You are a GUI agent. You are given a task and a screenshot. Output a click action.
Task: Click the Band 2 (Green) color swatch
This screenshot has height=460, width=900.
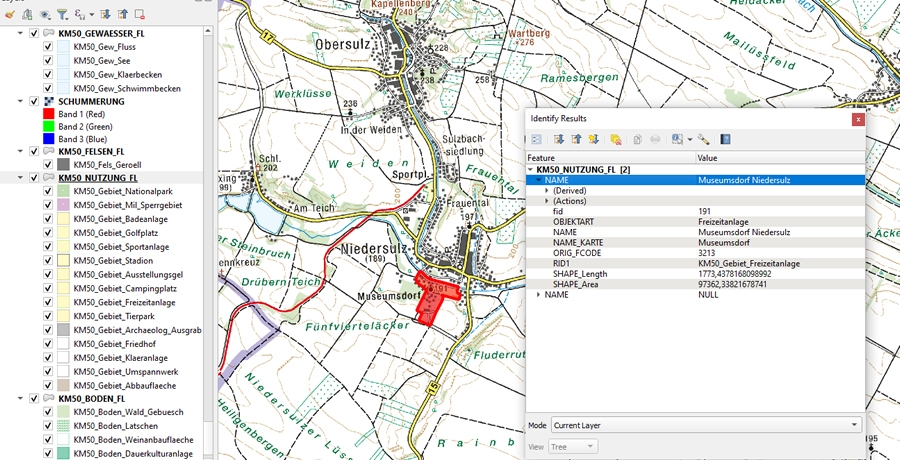(x=48, y=126)
